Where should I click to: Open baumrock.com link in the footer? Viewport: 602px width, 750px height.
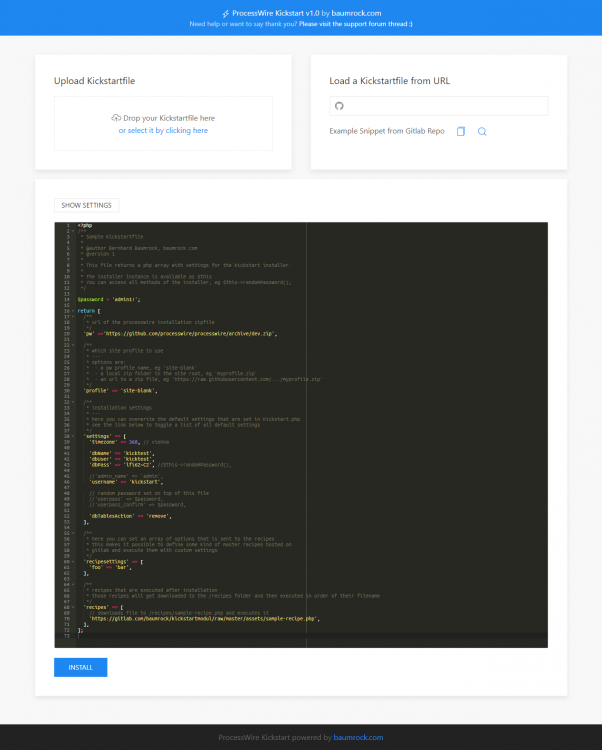coord(358,738)
